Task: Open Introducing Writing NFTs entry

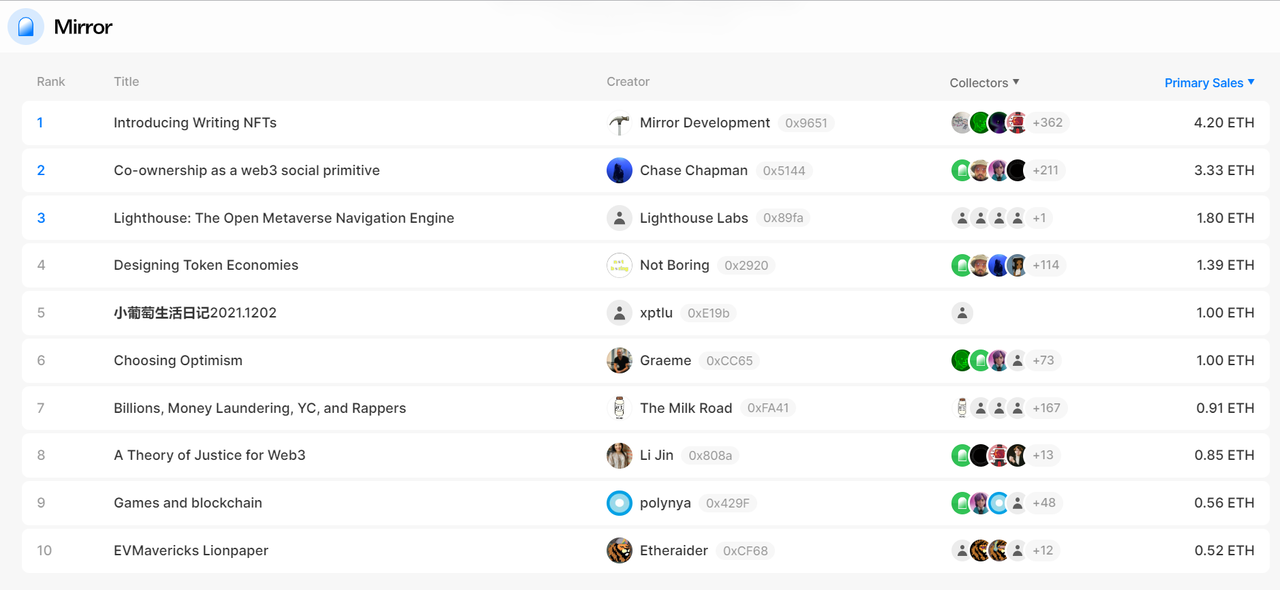Action: tap(195, 123)
